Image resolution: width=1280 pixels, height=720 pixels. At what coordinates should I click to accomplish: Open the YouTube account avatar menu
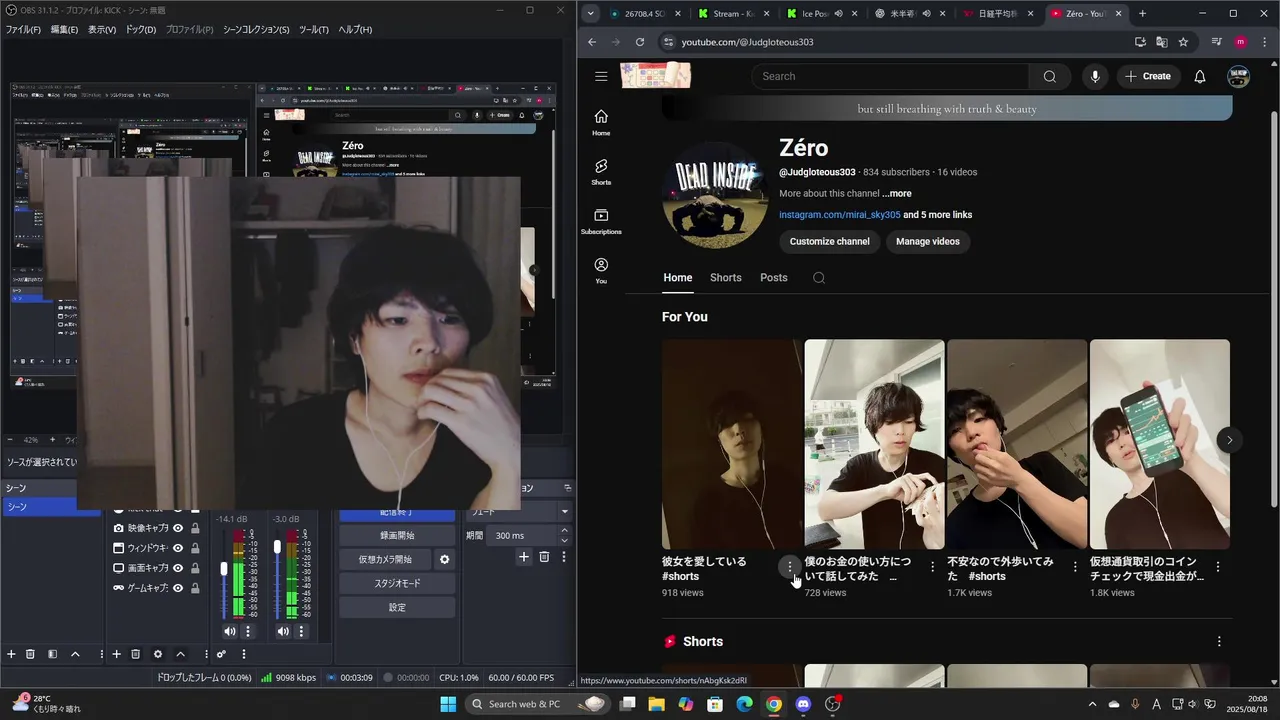(x=1238, y=76)
